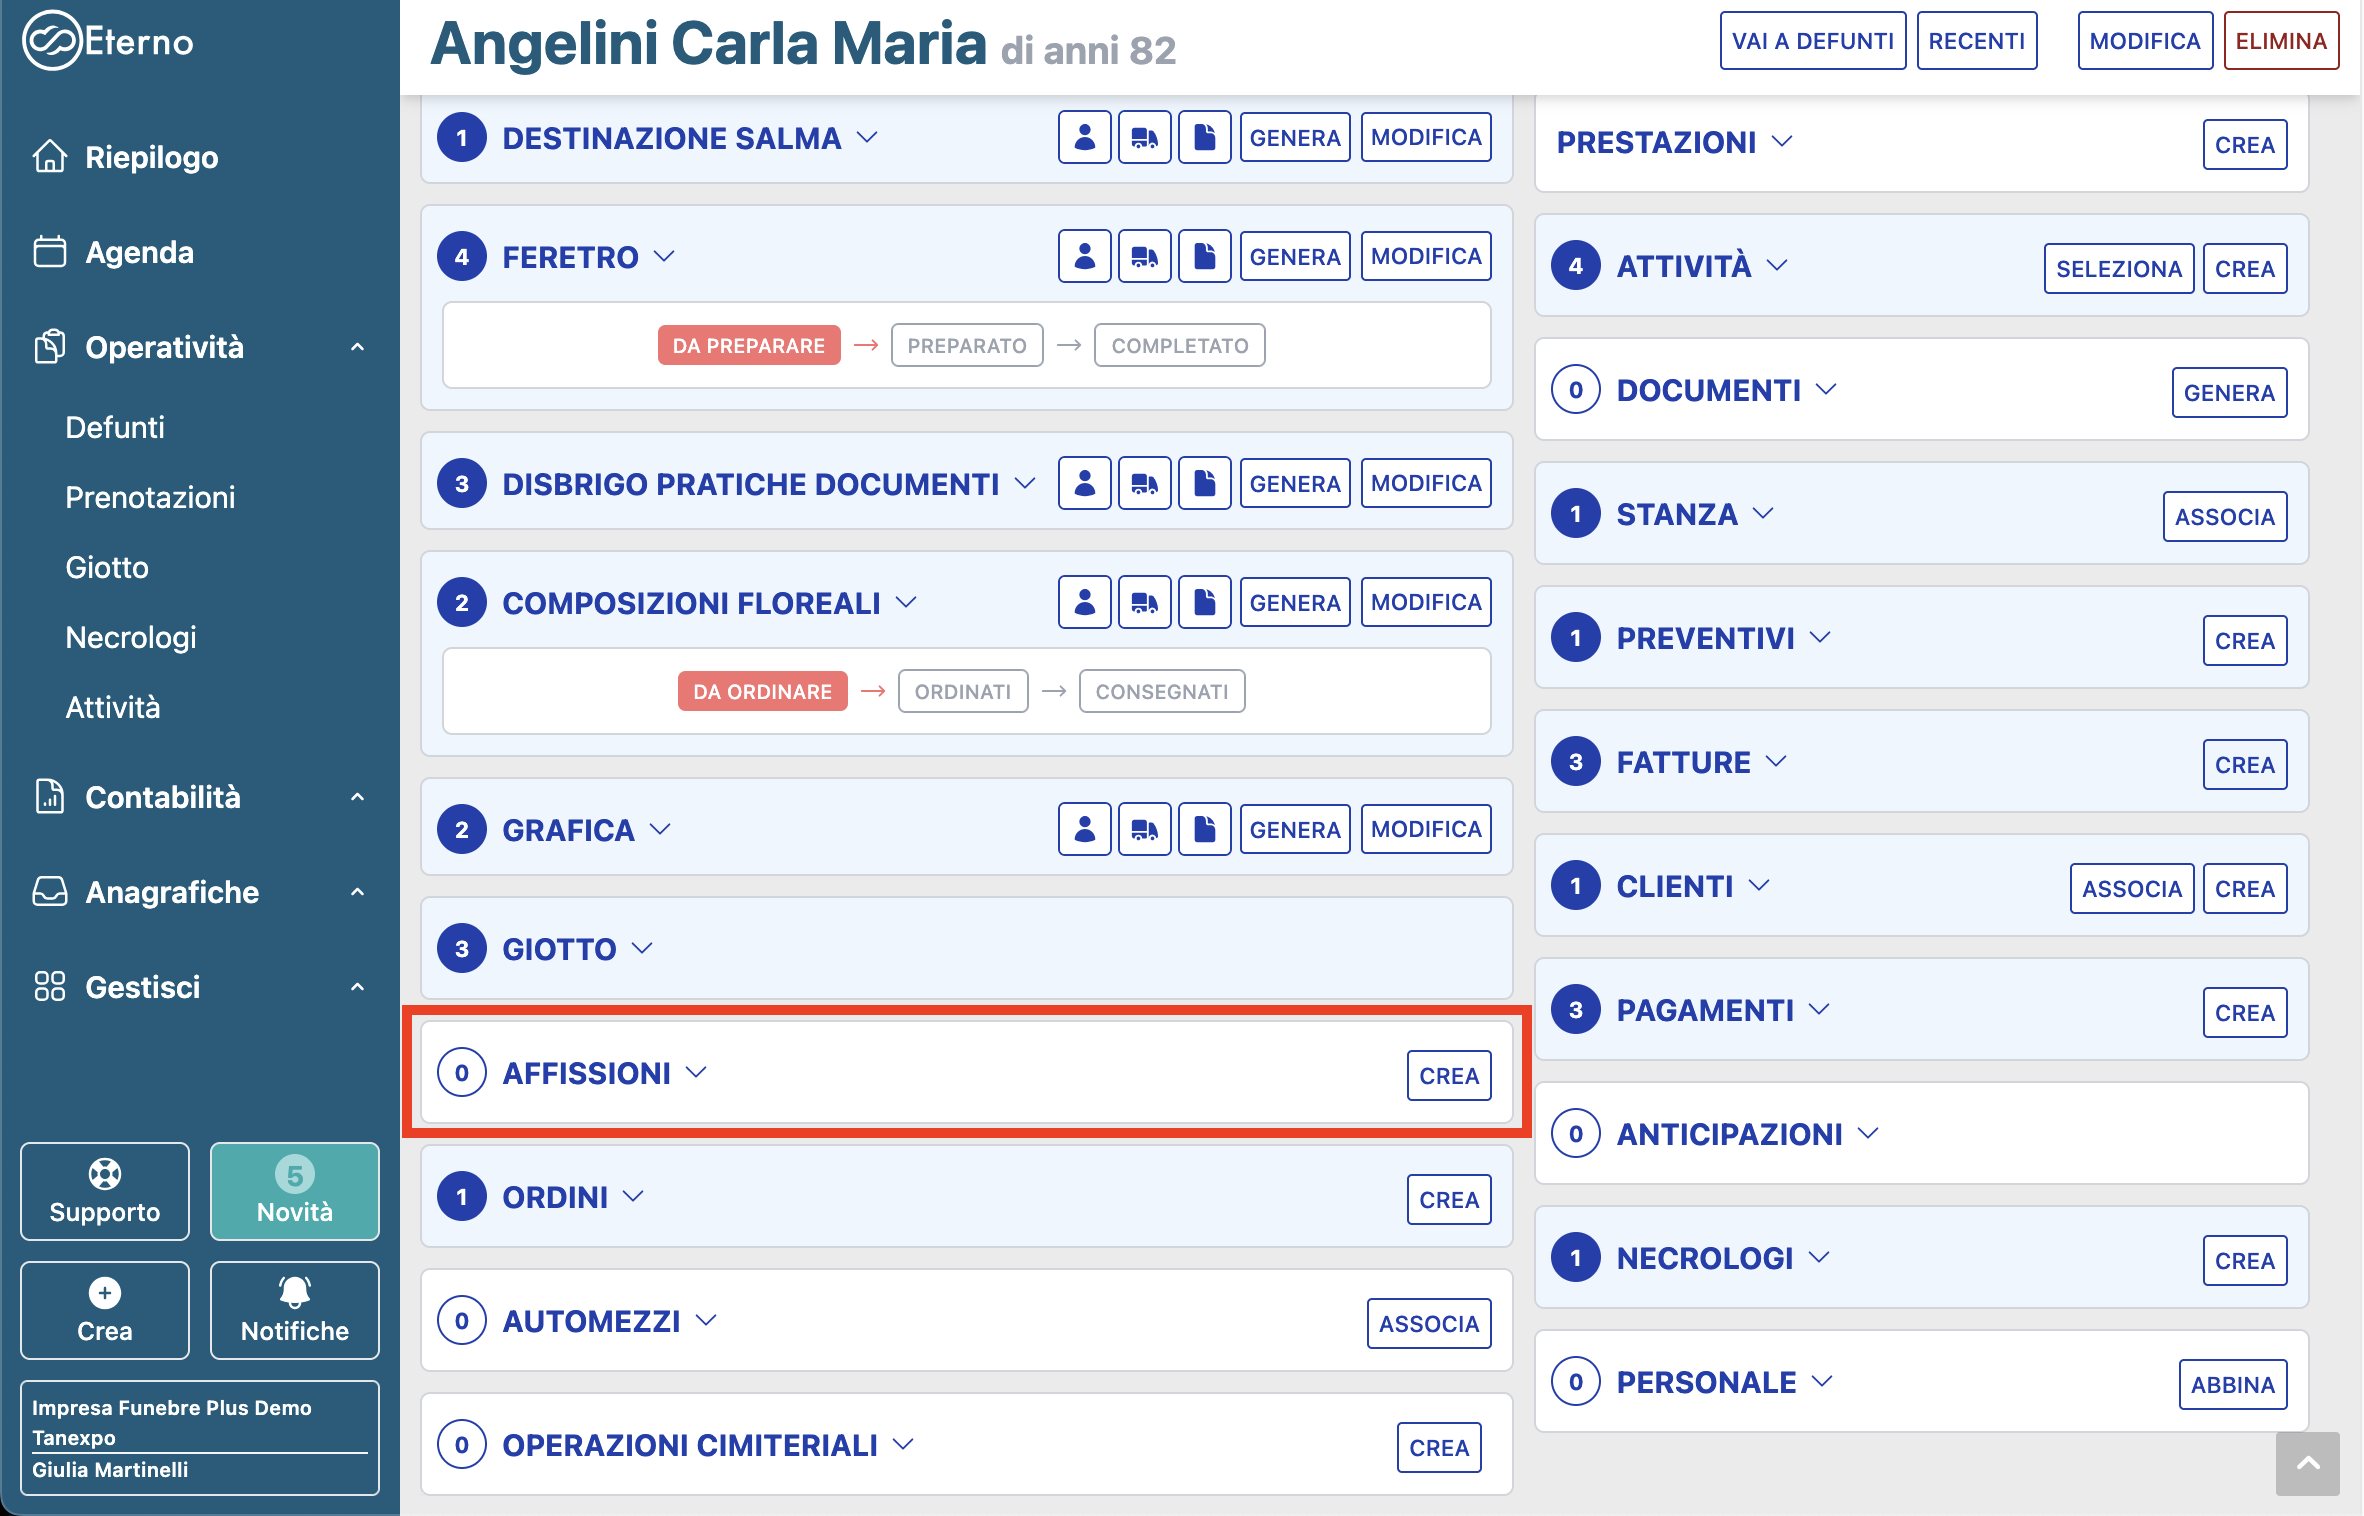Set Feretro status to Completato
This screenshot has height=1516, width=2364.
click(x=1179, y=346)
